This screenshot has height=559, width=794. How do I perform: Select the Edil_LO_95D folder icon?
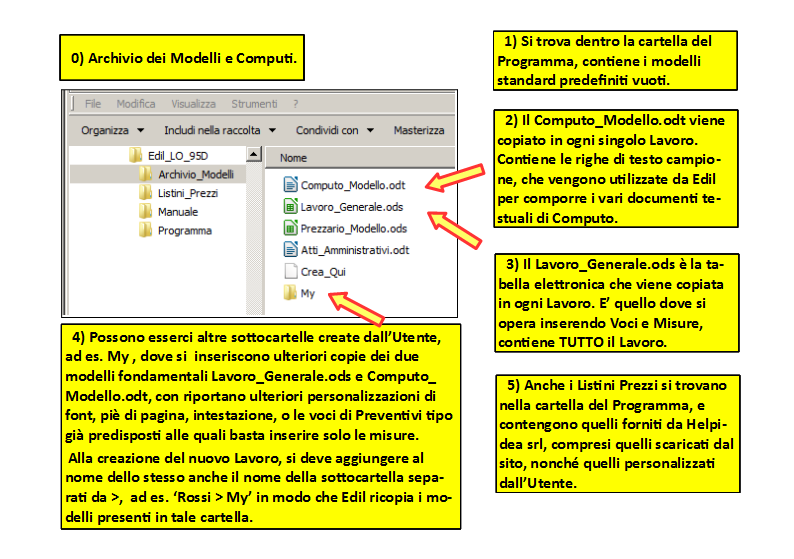point(135,155)
